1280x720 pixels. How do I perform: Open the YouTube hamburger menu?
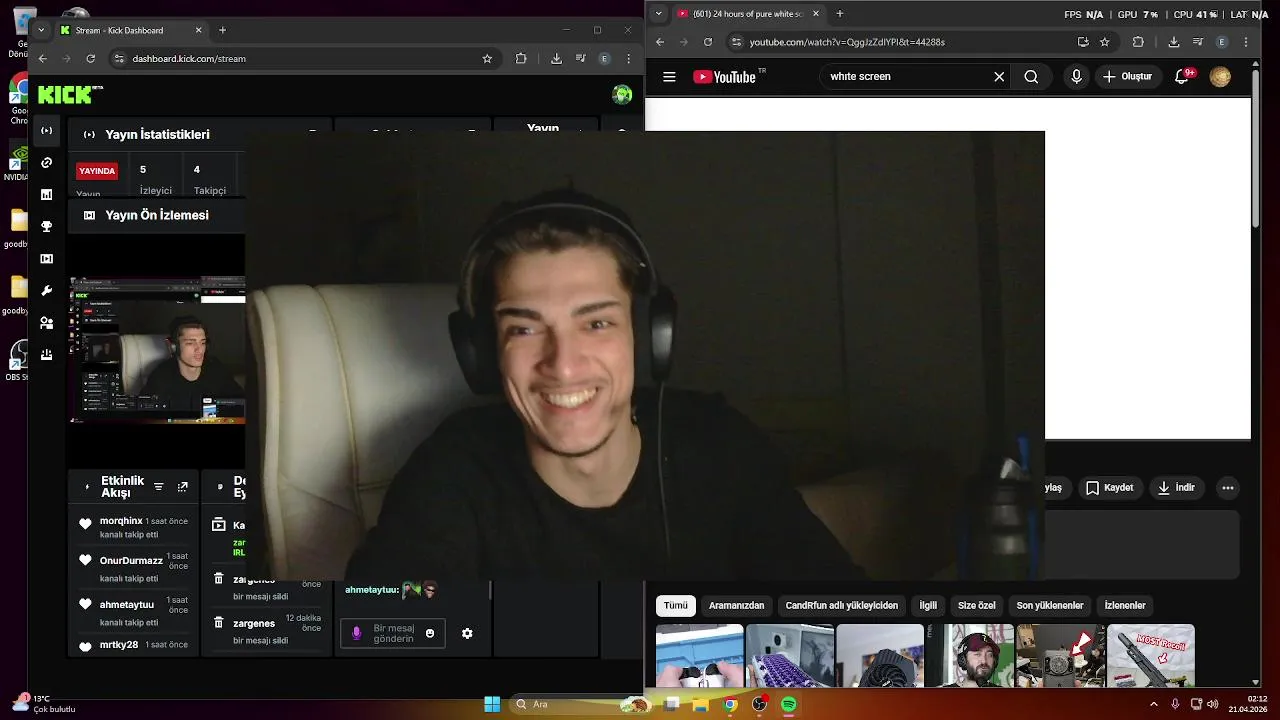(669, 77)
